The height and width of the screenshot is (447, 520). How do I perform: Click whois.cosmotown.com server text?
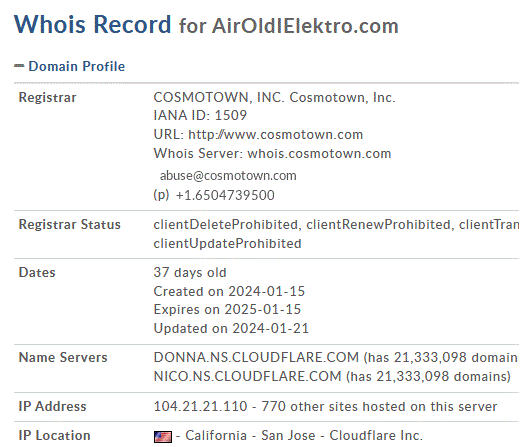pos(319,154)
